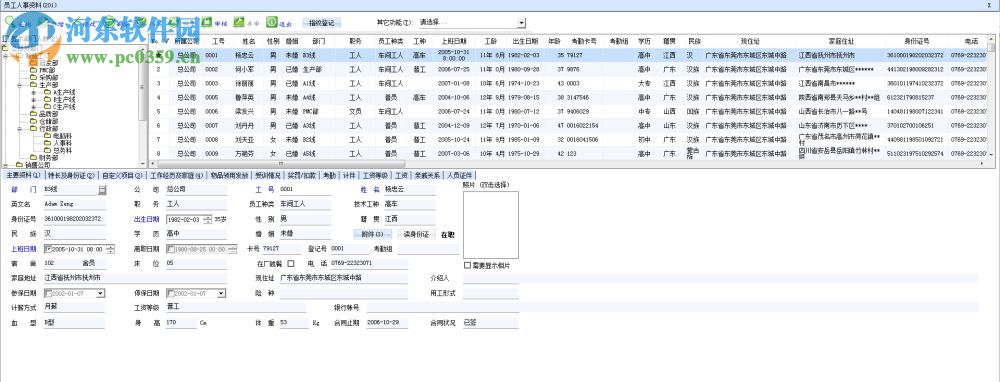Select the 仓储部 folder in tree
Screen dimensions: 1000x382
click(43, 121)
